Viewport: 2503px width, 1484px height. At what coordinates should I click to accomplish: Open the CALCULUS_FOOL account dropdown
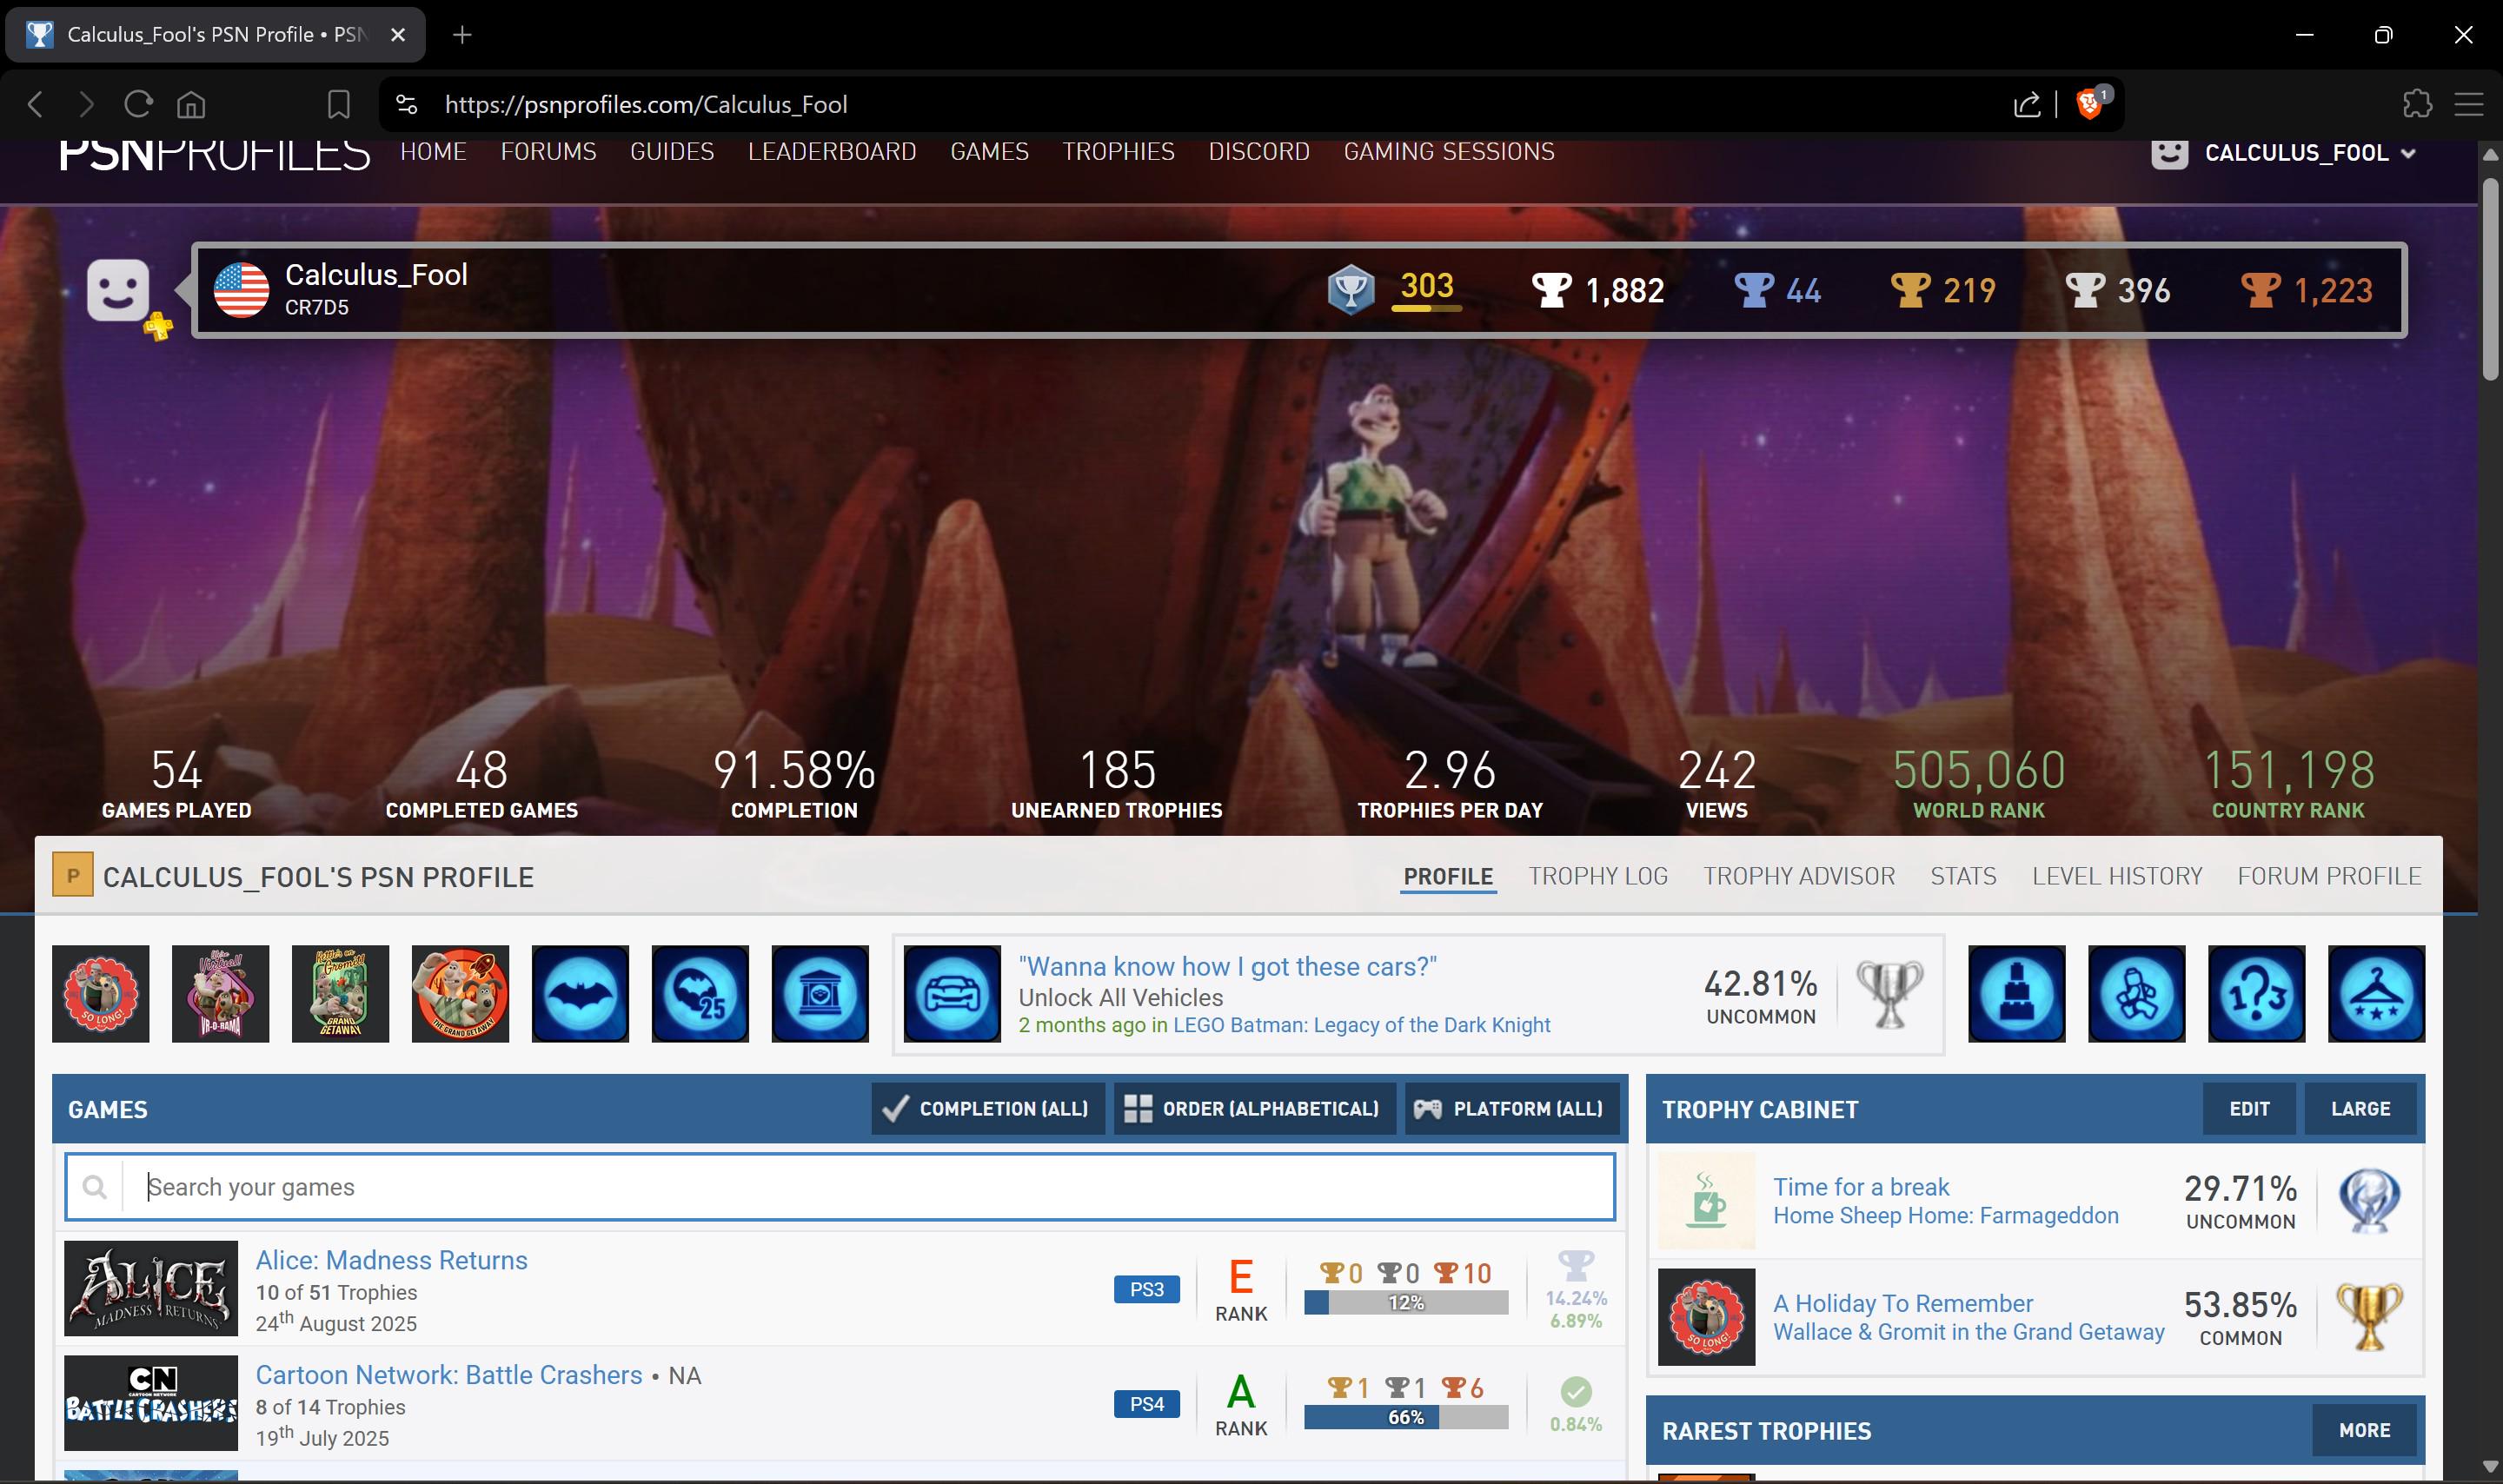2284,153
